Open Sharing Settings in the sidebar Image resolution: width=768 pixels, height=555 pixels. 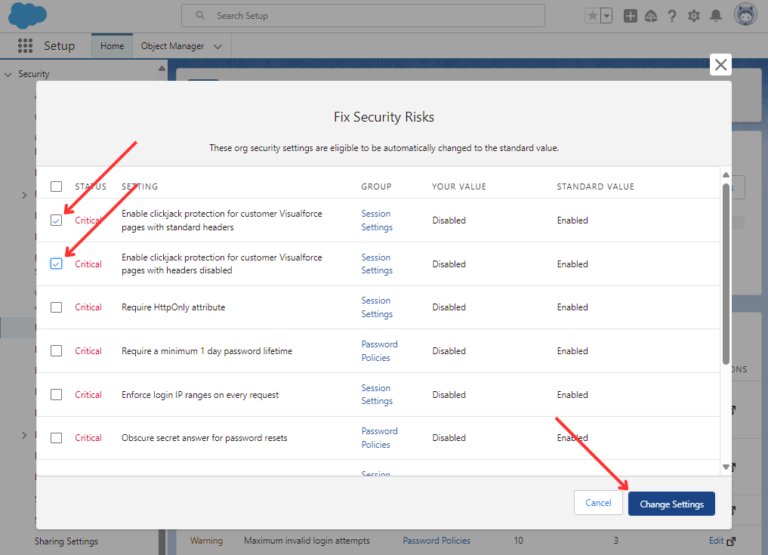[66, 541]
